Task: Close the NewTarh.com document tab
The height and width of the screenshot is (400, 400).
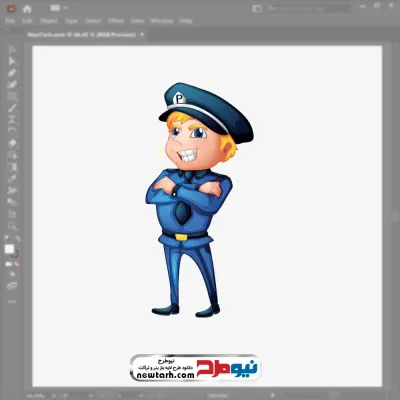Action: point(142,34)
